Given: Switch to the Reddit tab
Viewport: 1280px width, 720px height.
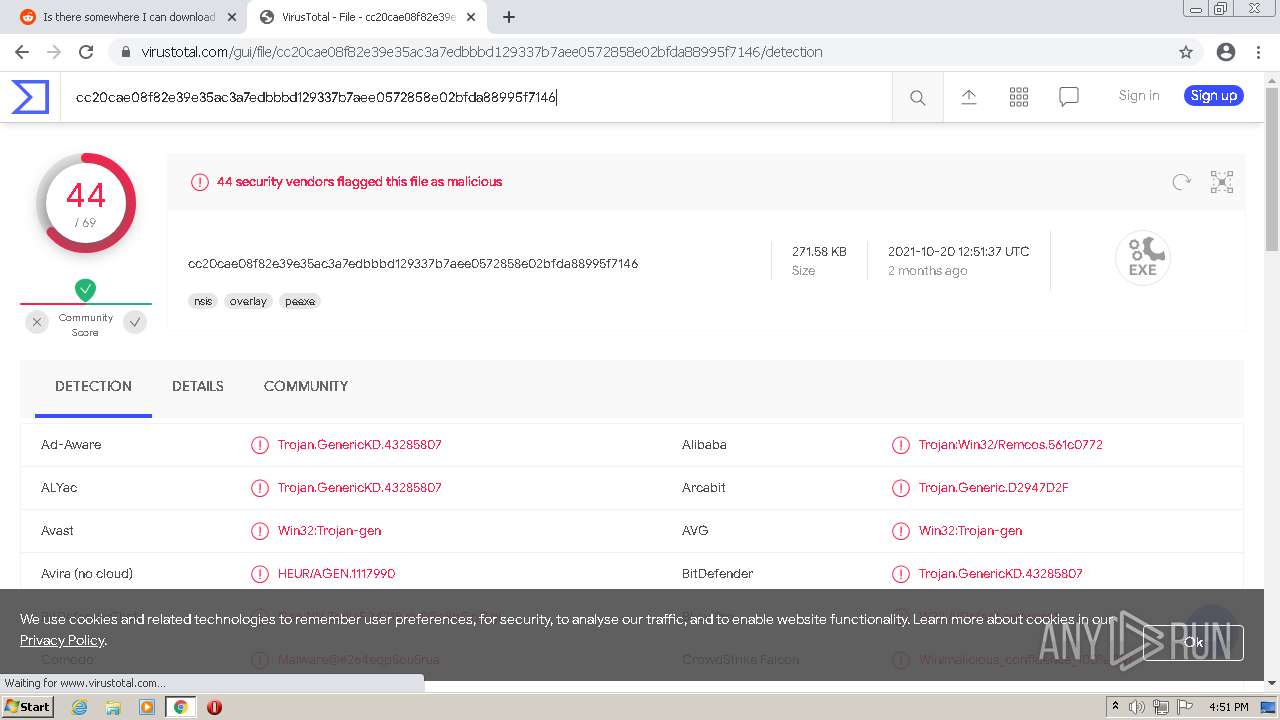Looking at the screenshot, I should point(128,17).
